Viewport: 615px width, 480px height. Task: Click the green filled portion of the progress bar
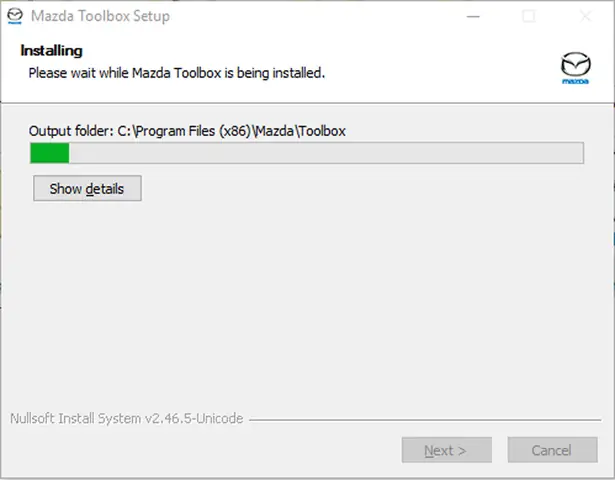pos(49,153)
